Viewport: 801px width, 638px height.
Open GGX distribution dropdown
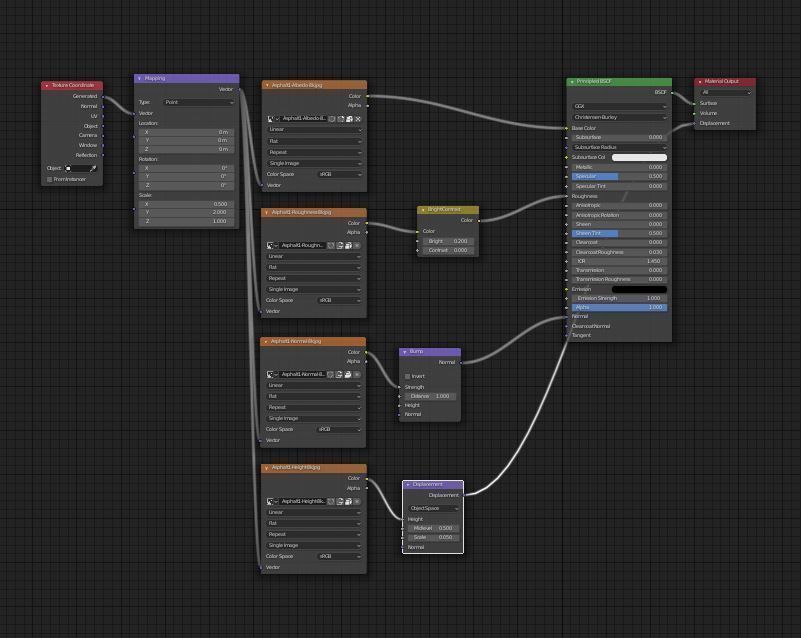tap(620, 106)
